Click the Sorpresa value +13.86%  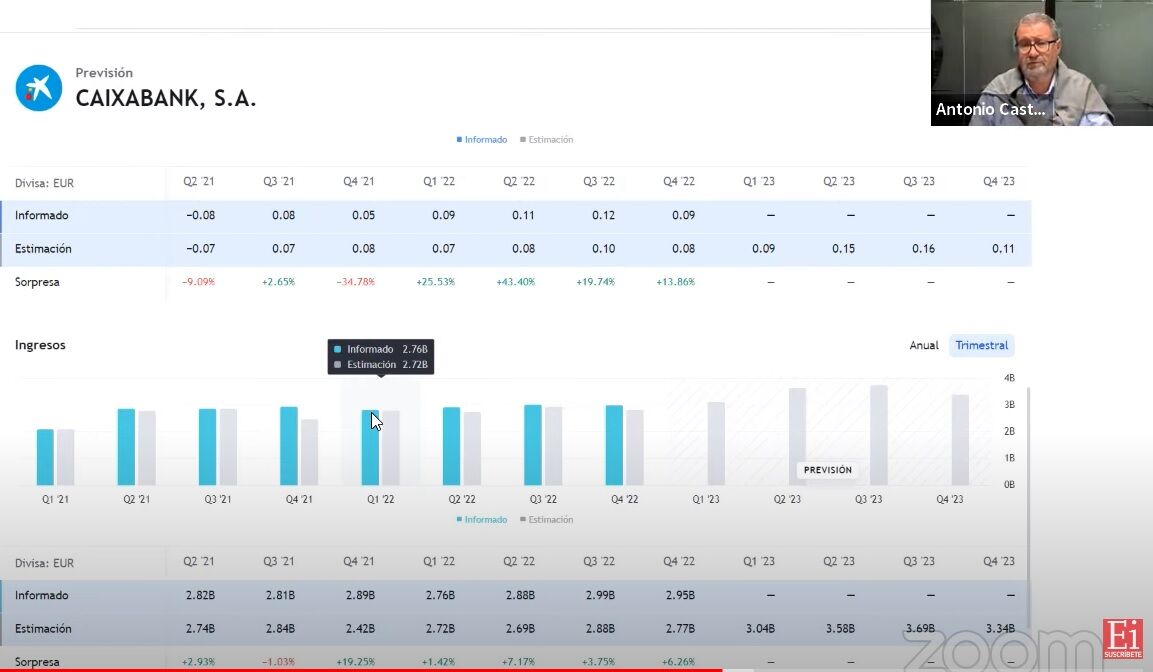click(675, 282)
